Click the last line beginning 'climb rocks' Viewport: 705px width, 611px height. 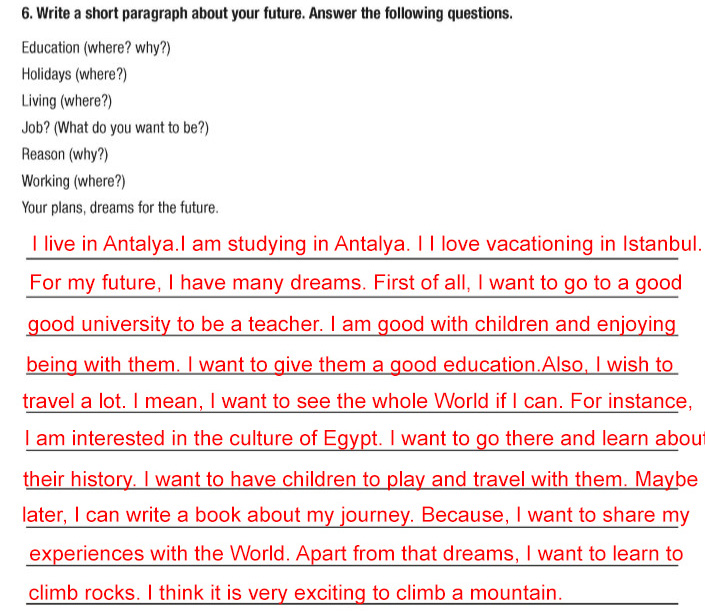(295, 593)
